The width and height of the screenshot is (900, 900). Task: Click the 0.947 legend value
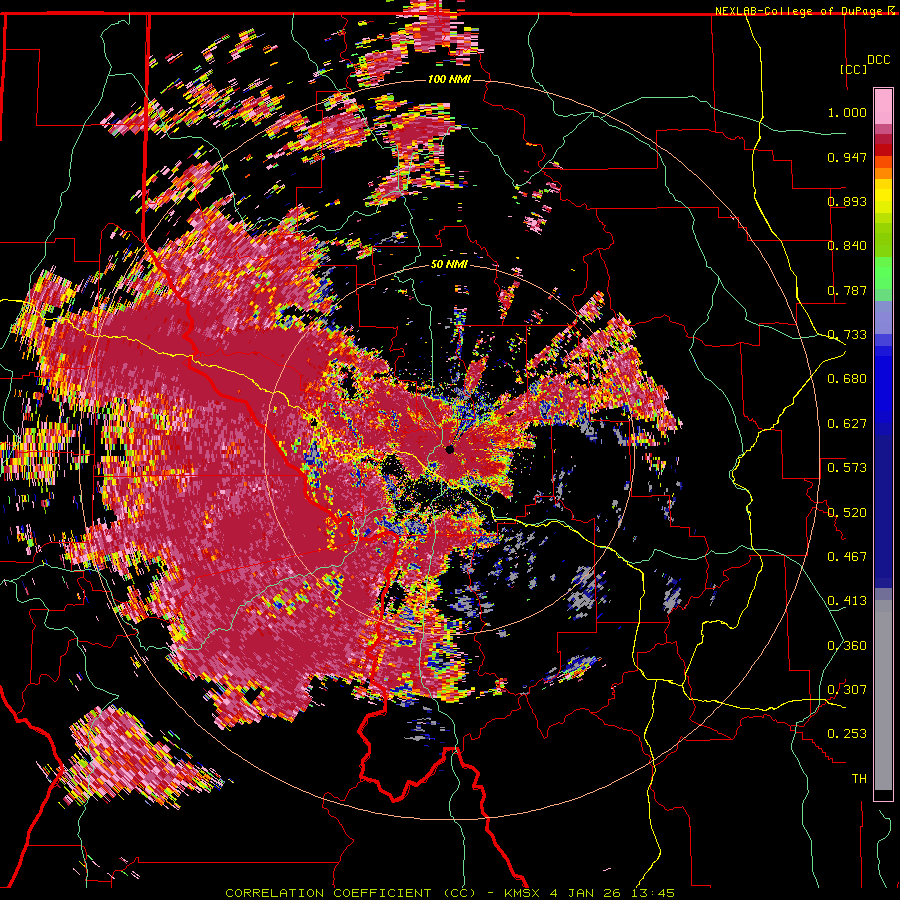847,157
